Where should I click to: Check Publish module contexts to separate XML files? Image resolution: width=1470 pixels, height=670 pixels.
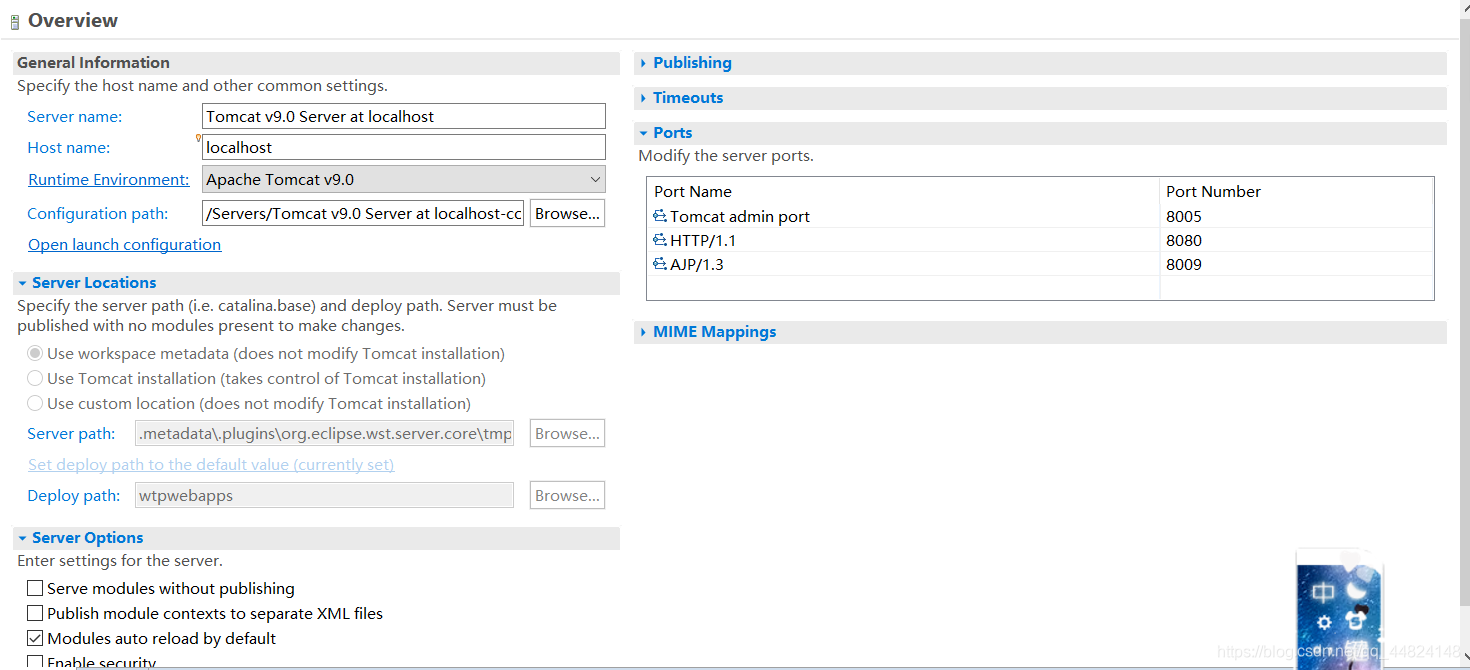point(35,613)
